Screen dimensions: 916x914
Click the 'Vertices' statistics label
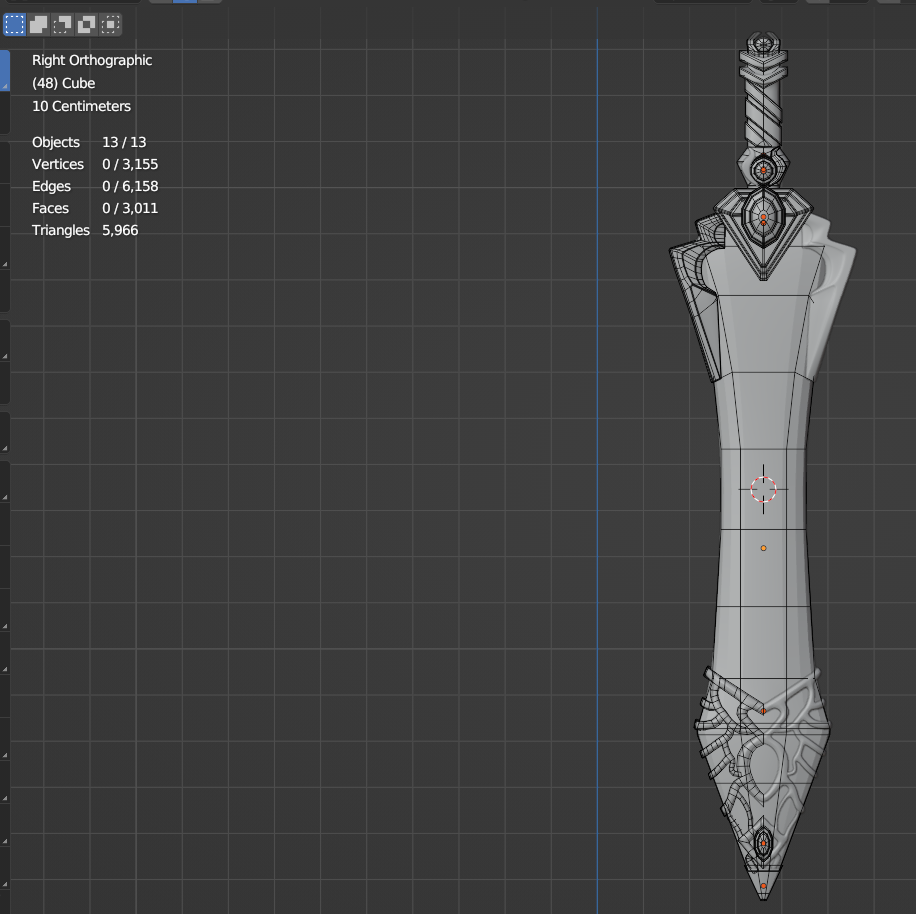pyautogui.click(x=58, y=165)
